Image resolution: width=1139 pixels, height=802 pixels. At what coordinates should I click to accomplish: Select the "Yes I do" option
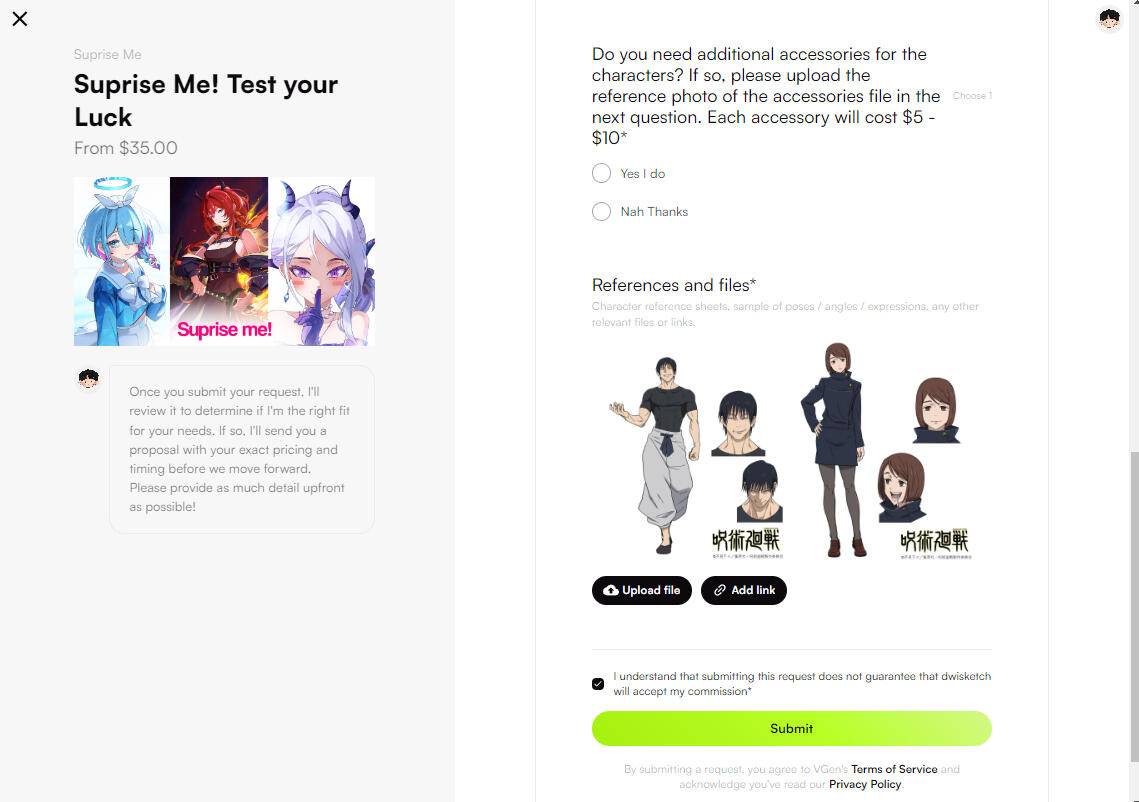point(601,173)
